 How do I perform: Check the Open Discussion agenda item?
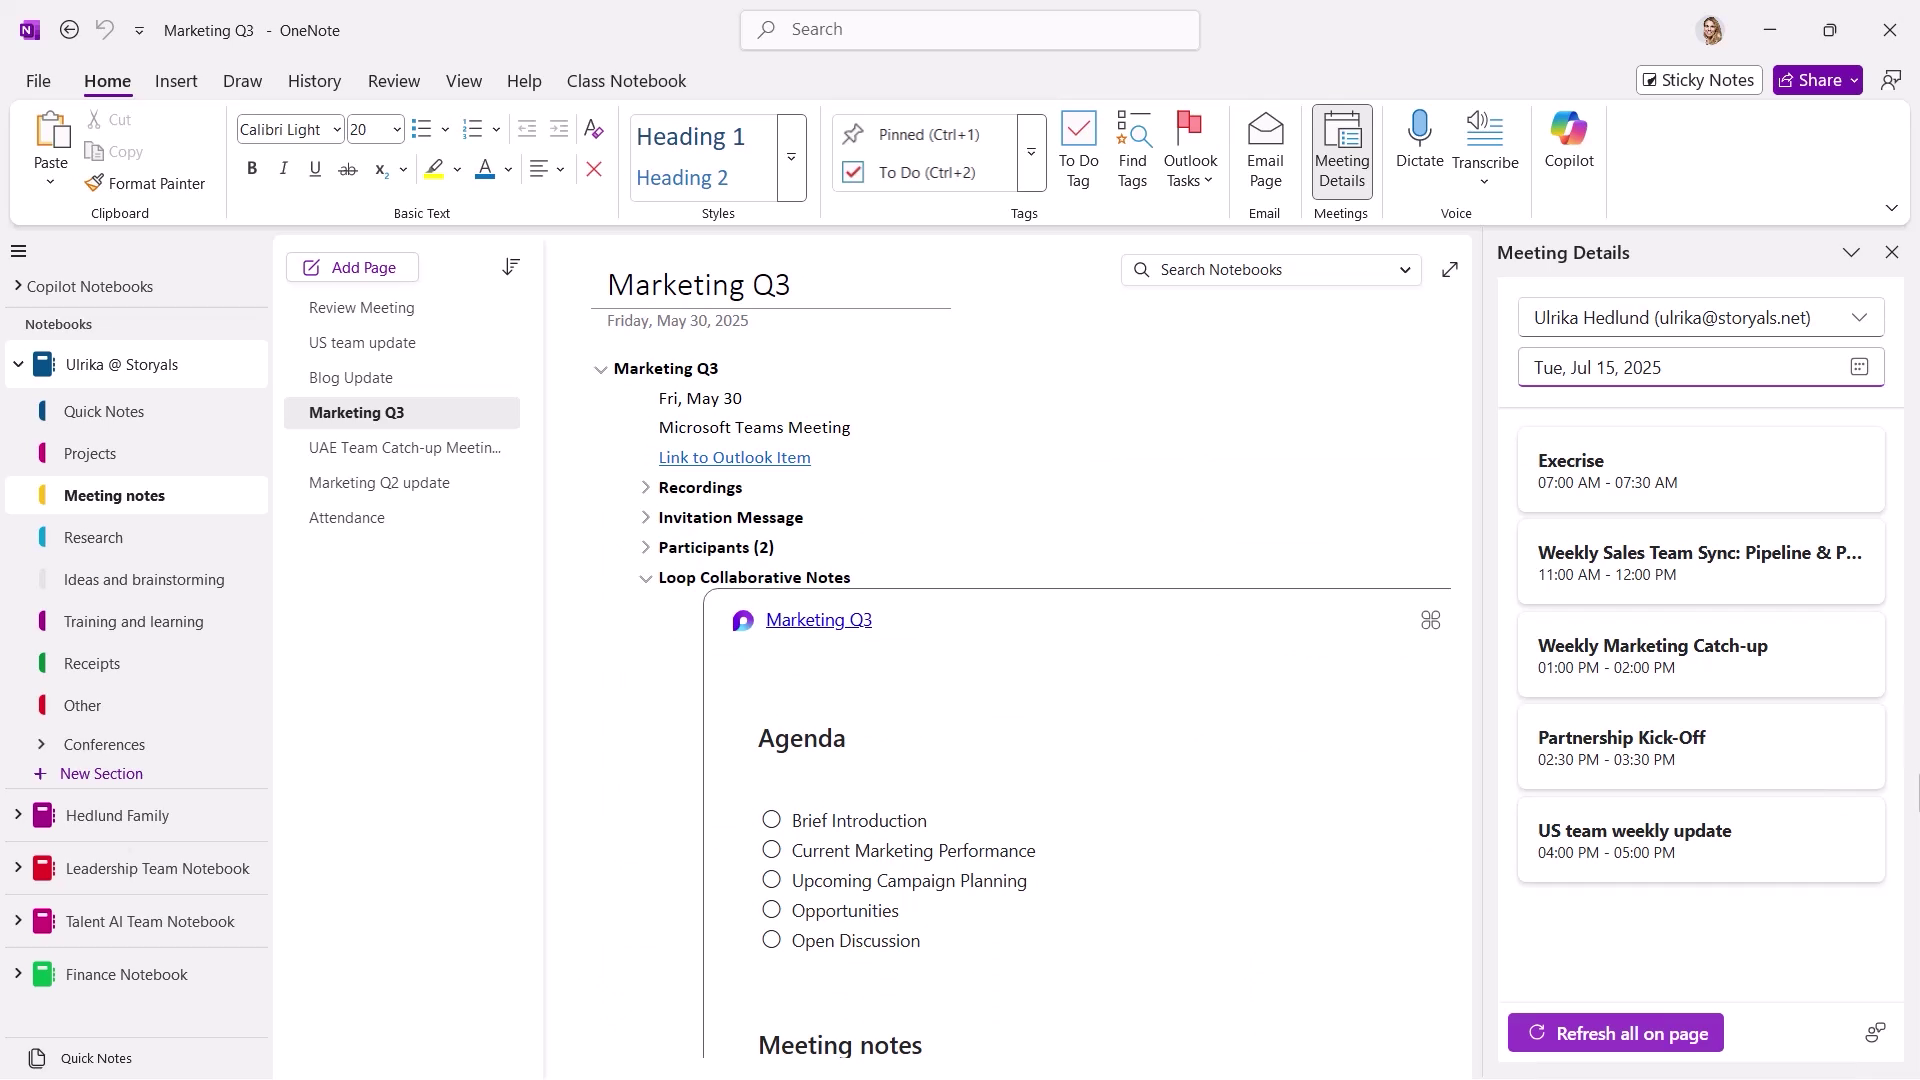pos(771,940)
